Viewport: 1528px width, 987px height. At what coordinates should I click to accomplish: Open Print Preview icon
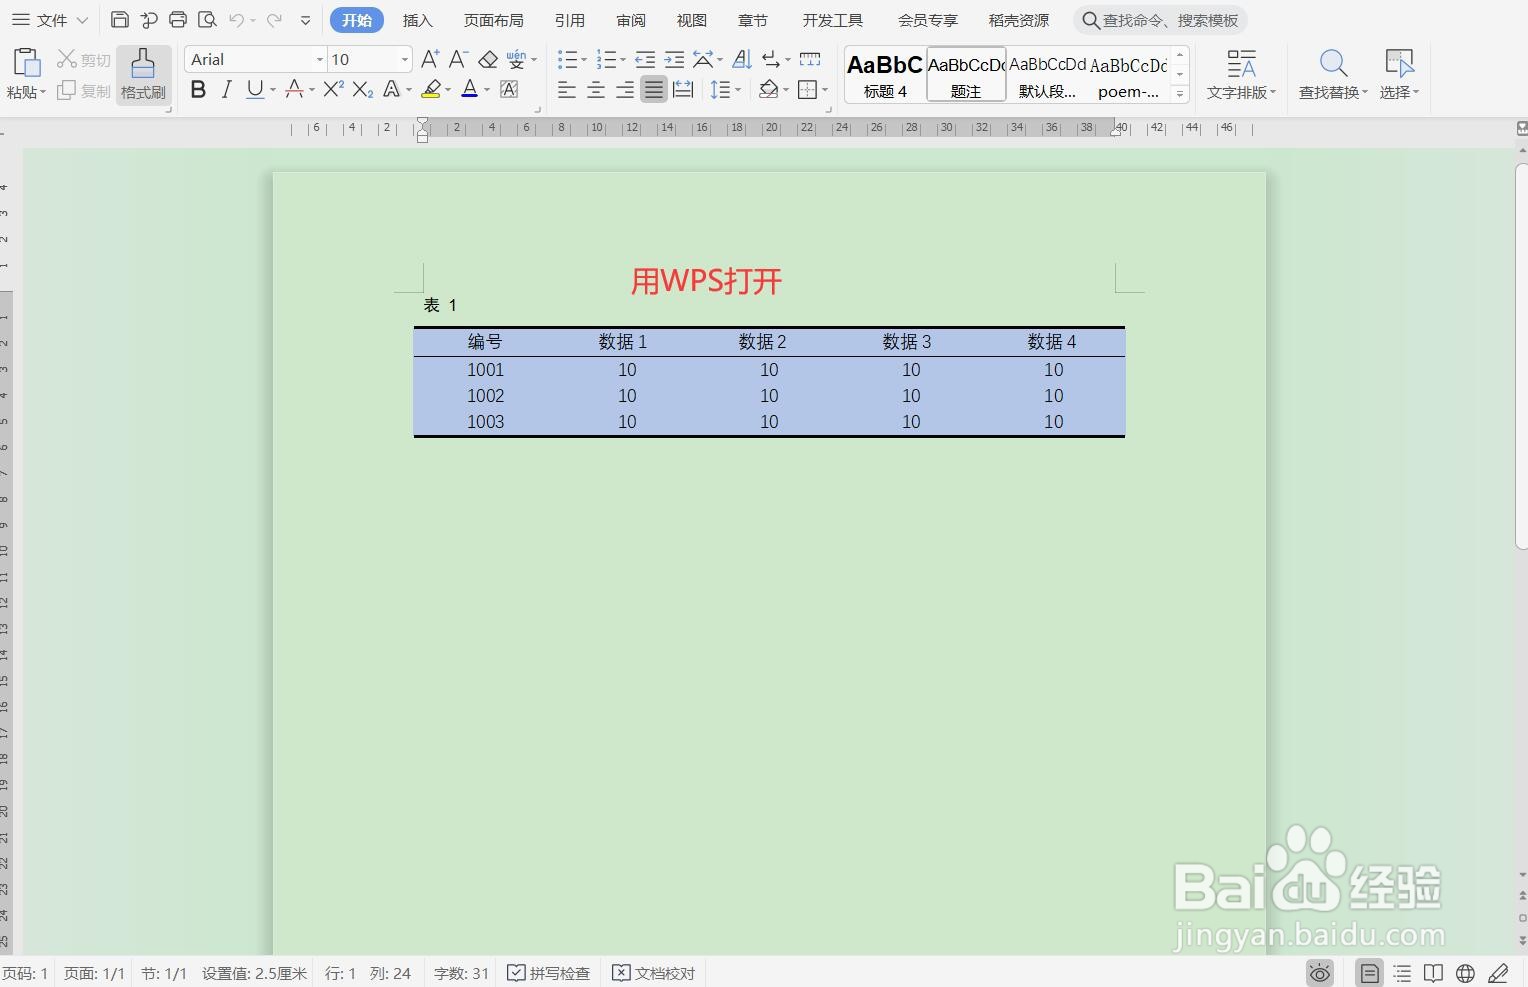[207, 20]
